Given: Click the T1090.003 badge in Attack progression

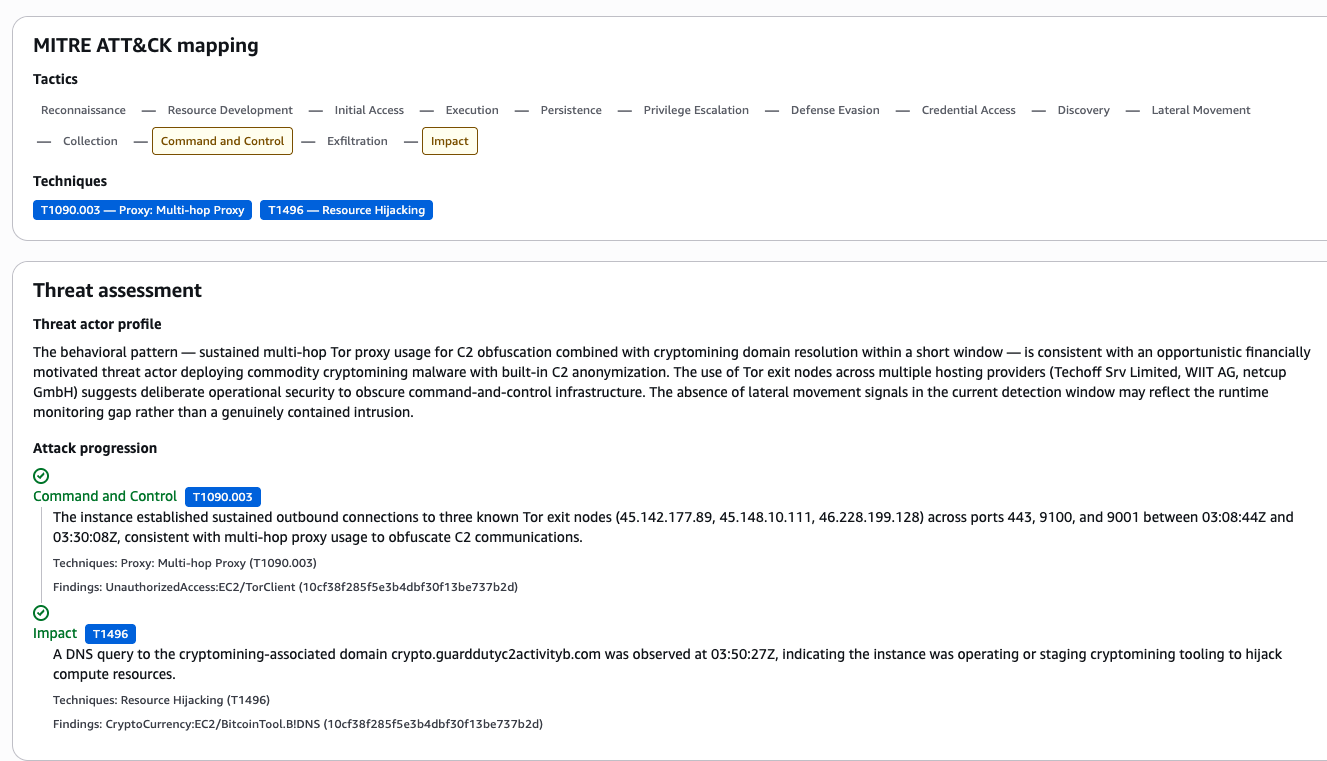Looking at the screenshot, I should [223, 496].
